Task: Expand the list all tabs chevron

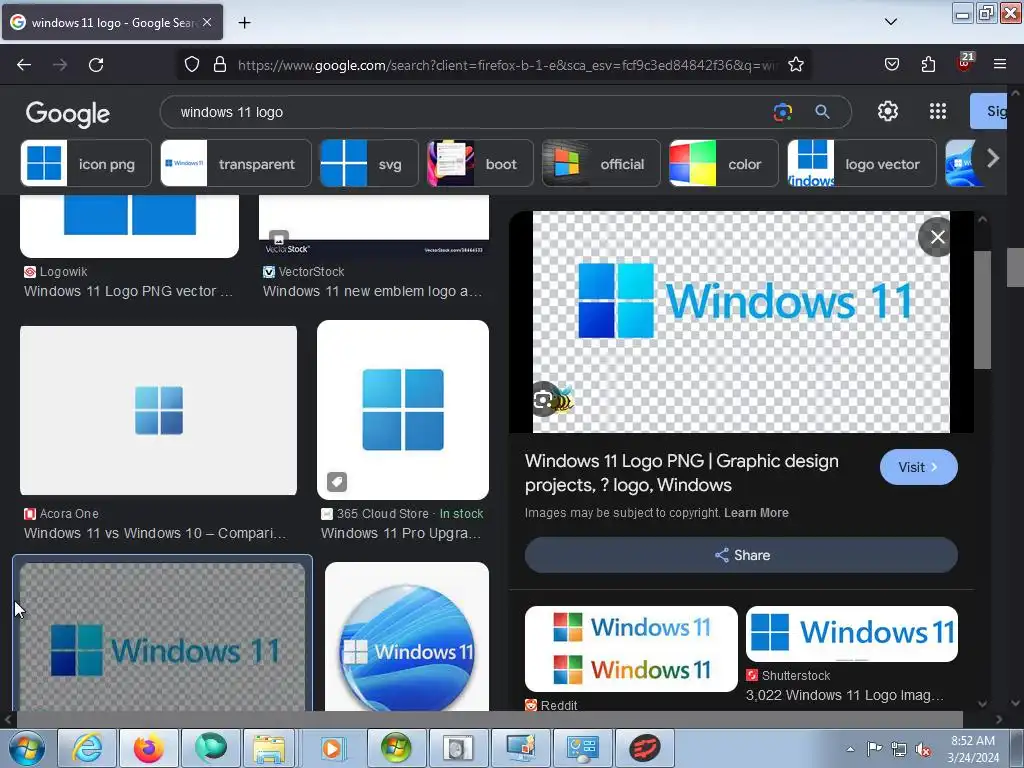Action: 891,22
